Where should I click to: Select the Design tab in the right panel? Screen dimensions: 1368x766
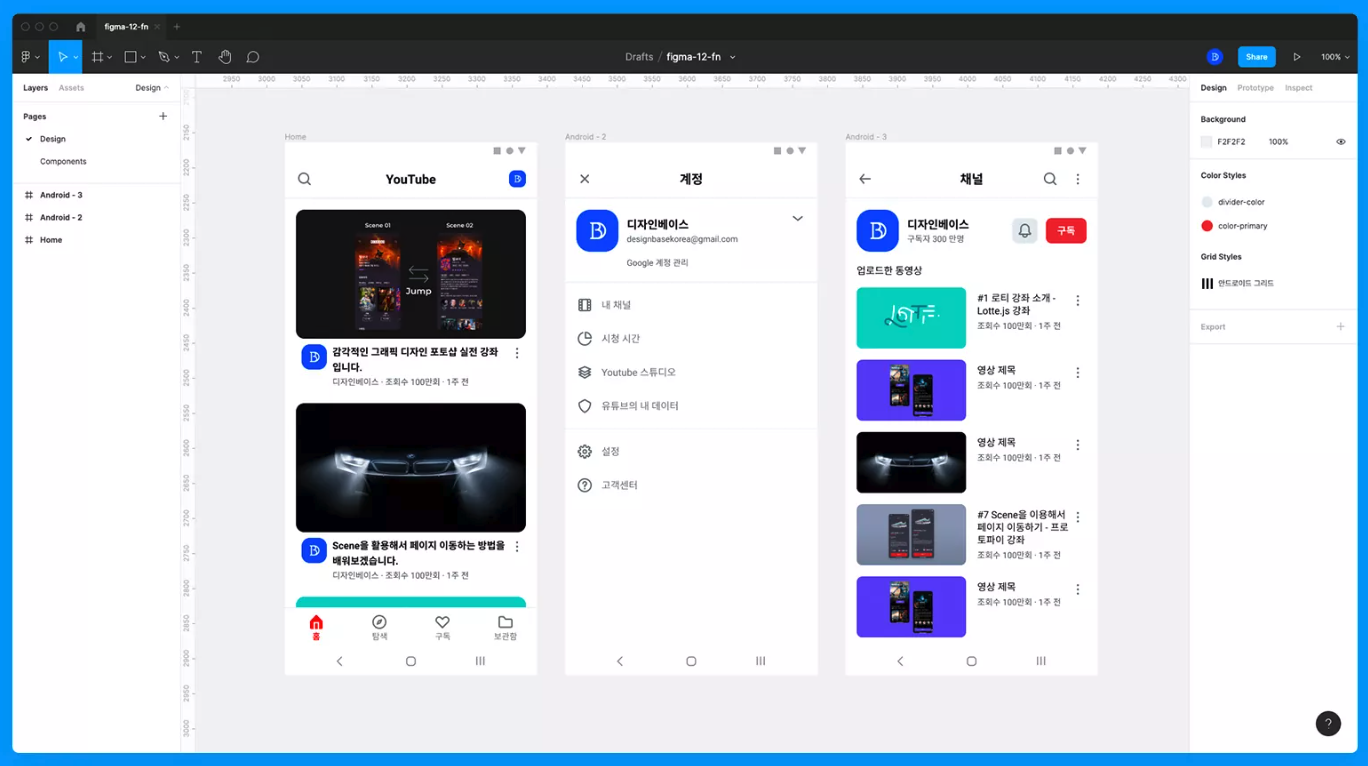[x=1213, y=88]
